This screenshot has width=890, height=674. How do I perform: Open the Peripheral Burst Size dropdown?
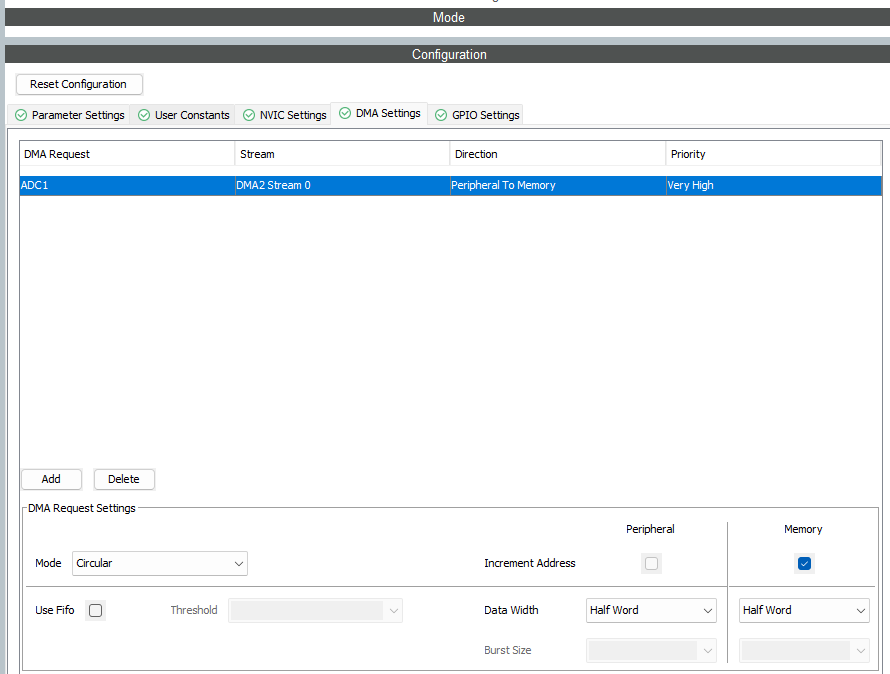651,651
